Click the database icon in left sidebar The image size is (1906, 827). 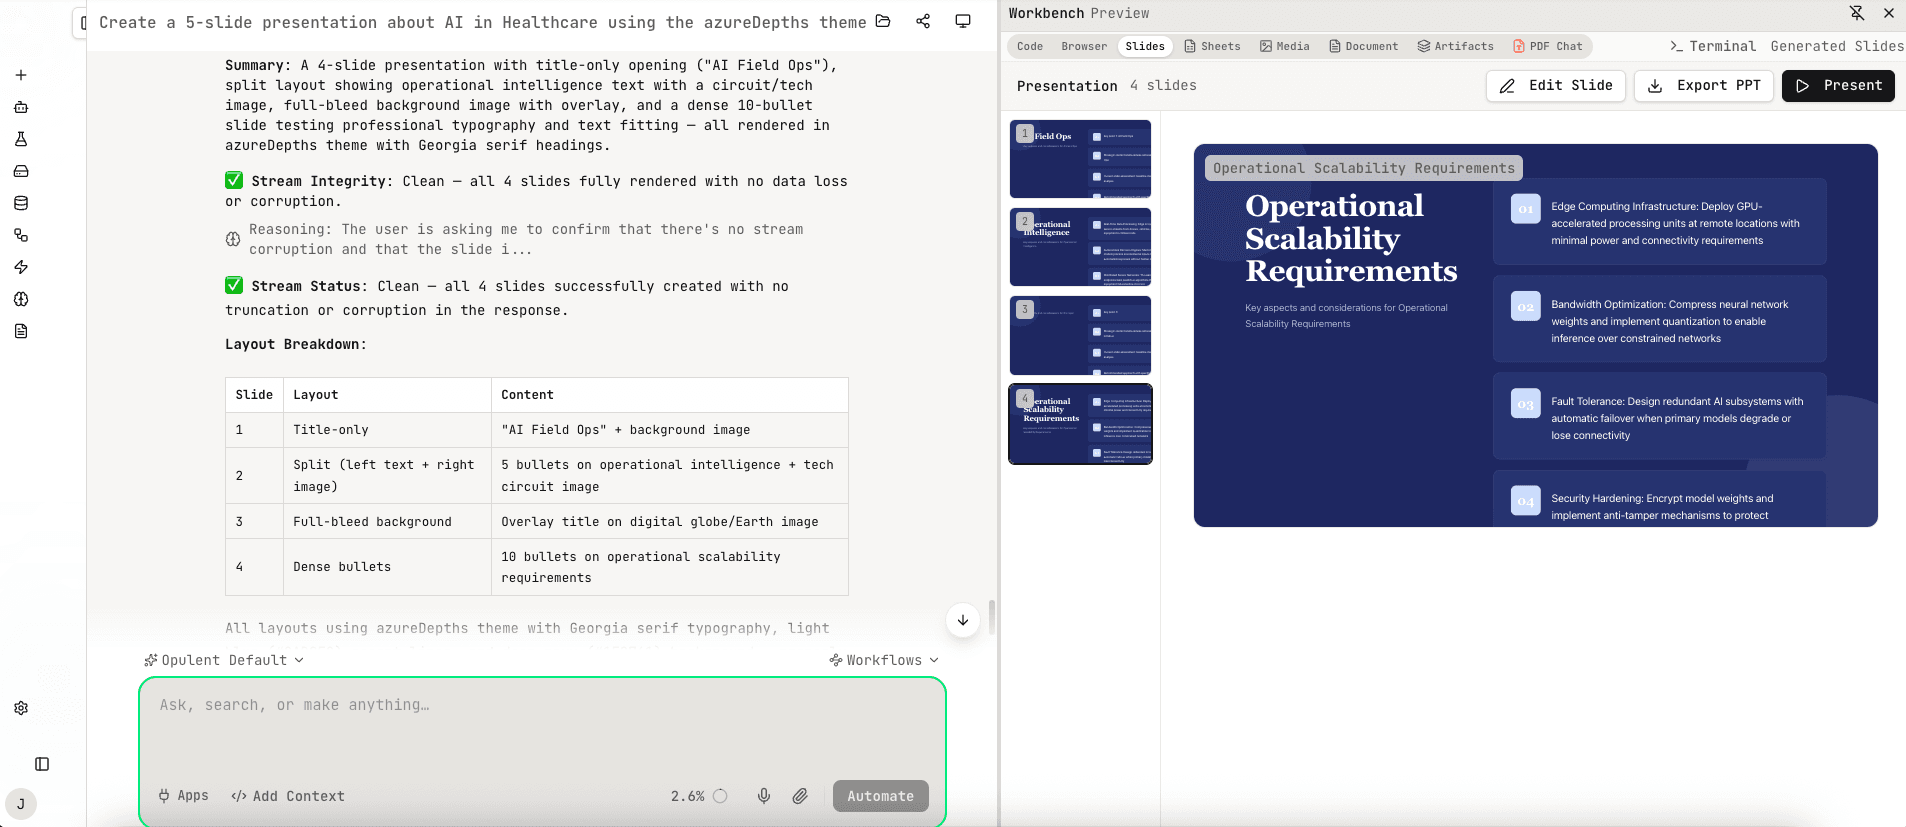coord(21,203)
